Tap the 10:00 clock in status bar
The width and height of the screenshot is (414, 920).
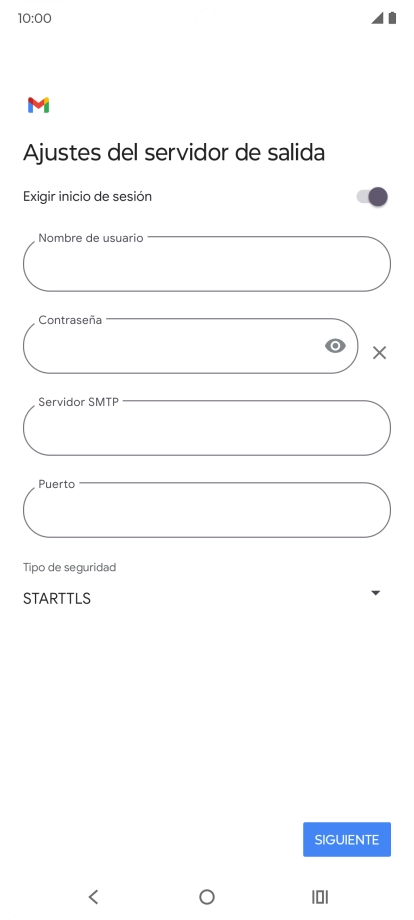(35, 18)
